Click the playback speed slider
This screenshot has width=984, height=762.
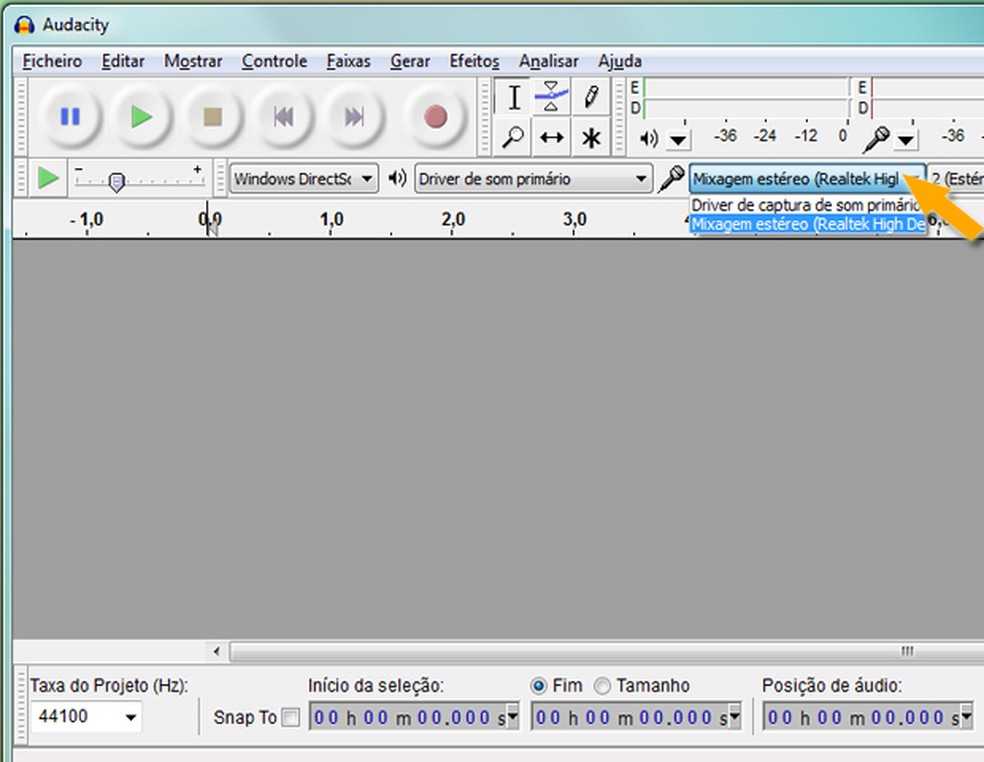coord(117,182)
